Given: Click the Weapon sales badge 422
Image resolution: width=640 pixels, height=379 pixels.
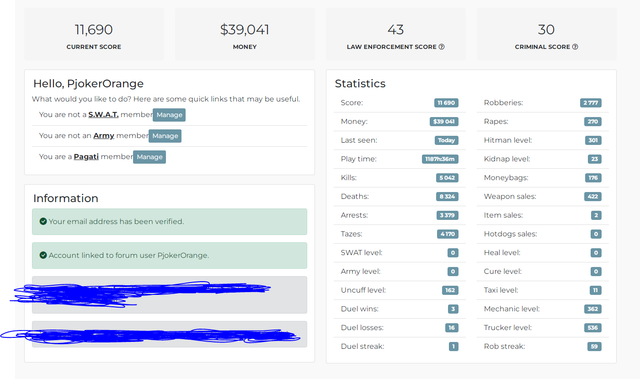Looking at the screenshot, I should click(593, 197).
